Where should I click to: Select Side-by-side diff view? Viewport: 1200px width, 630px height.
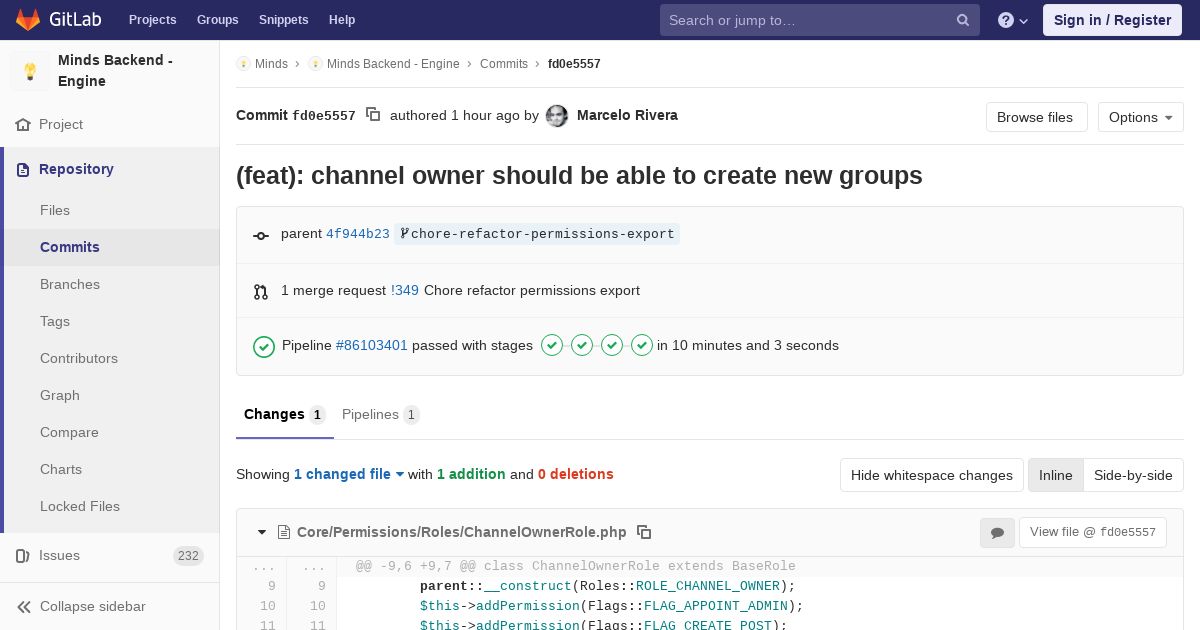coord(1133,475)
